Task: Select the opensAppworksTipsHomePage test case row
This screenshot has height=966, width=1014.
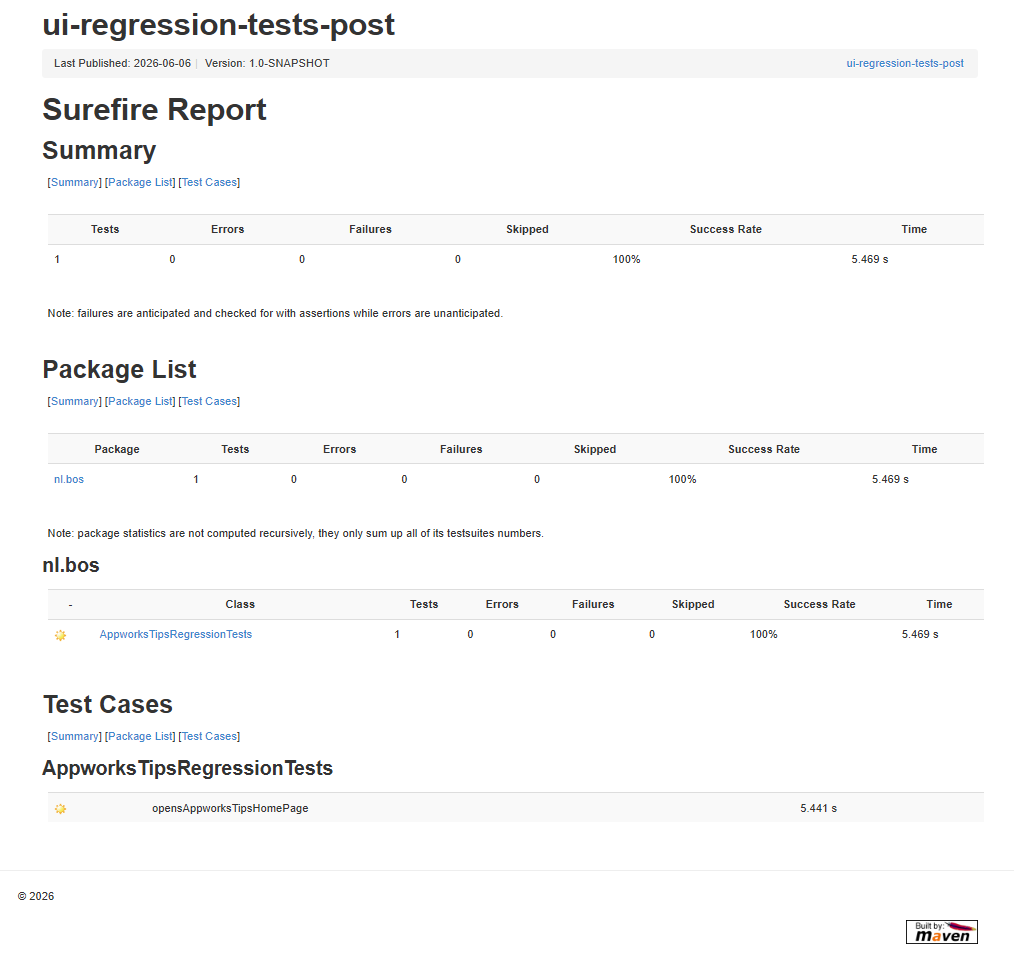Action: click(x=515, y=808)
